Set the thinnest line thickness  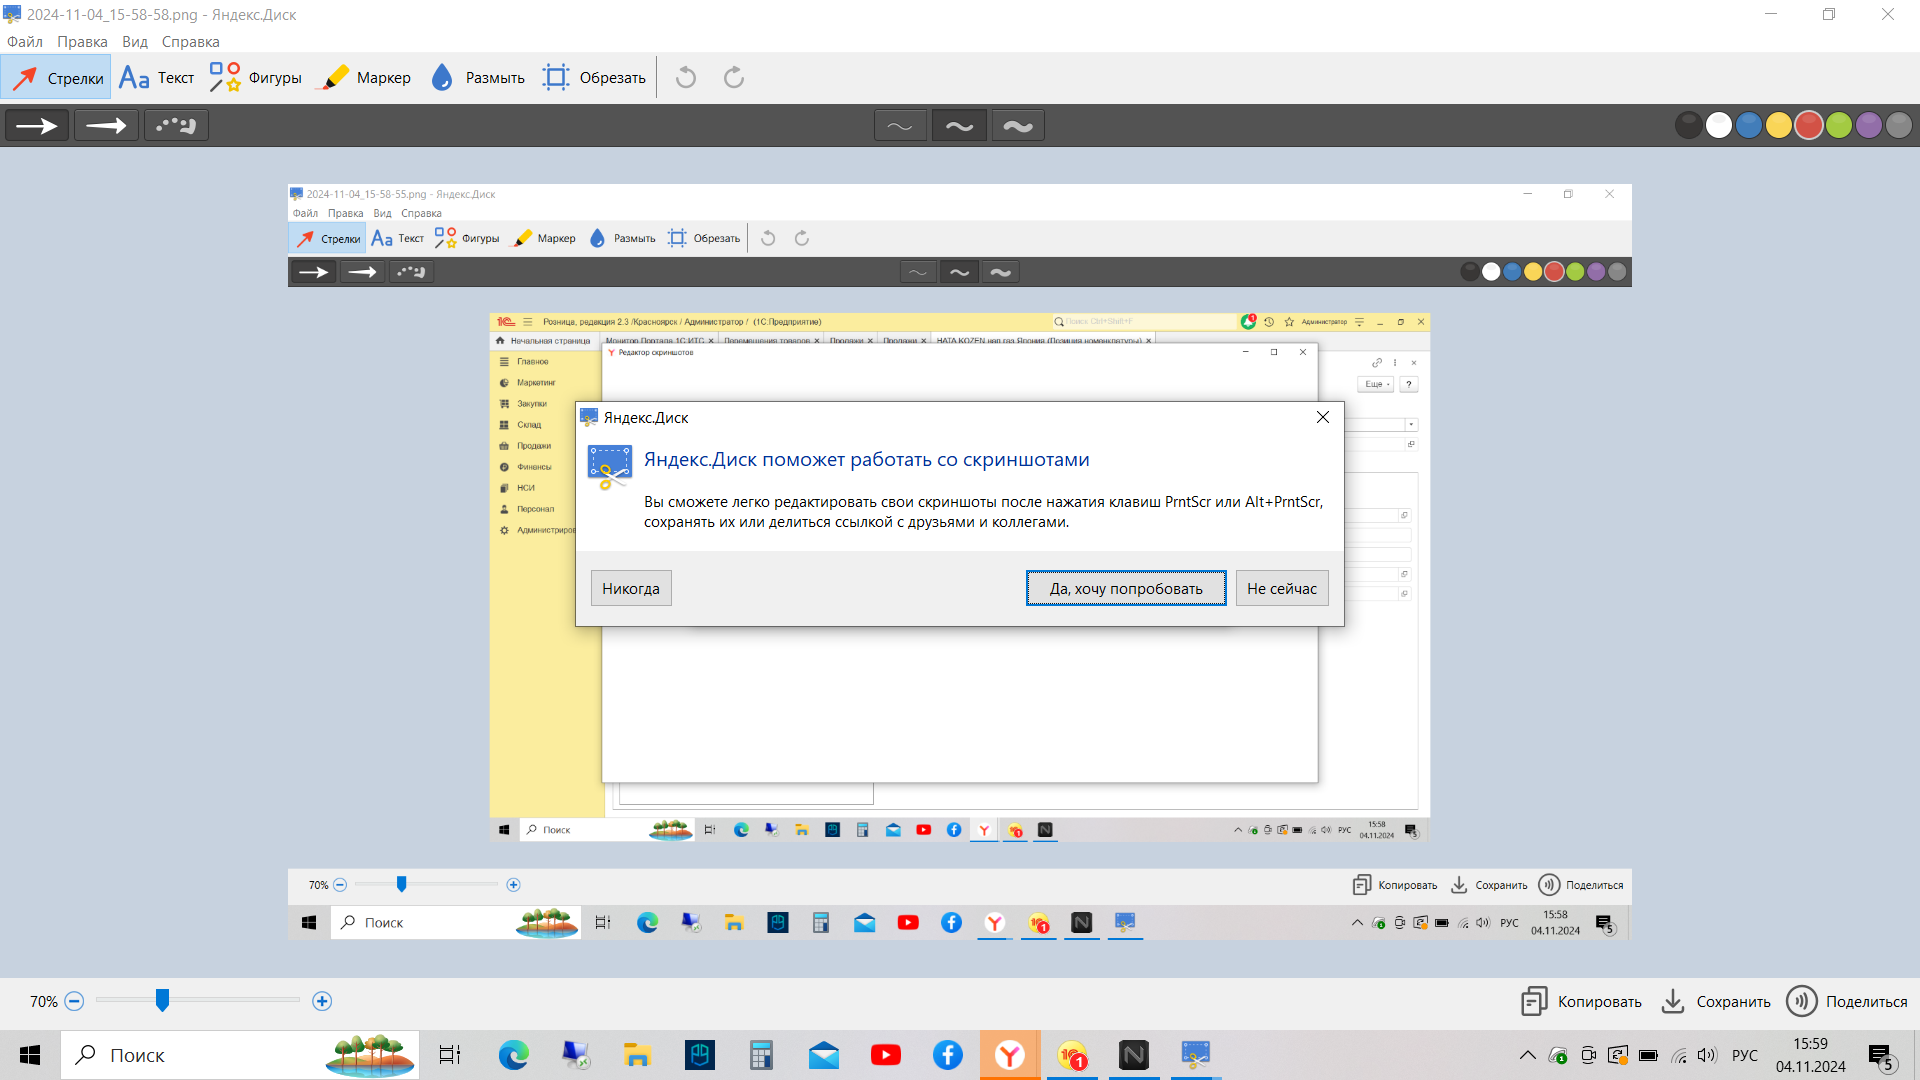[900, 126]
